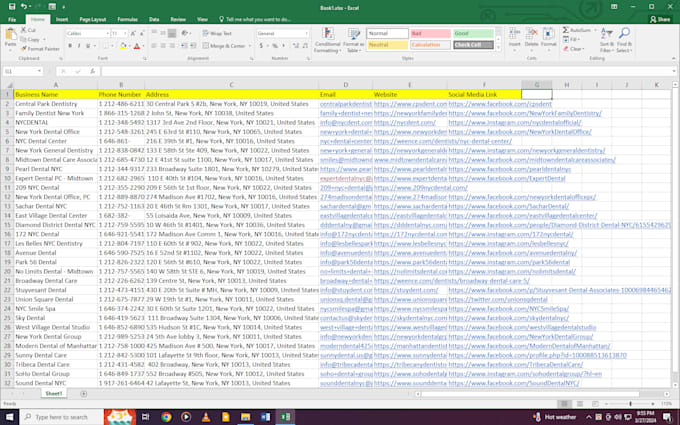This screenshot has width=680, height=425.
Task: Switch to the Formulas tab
Action: (x=128, y=20)
